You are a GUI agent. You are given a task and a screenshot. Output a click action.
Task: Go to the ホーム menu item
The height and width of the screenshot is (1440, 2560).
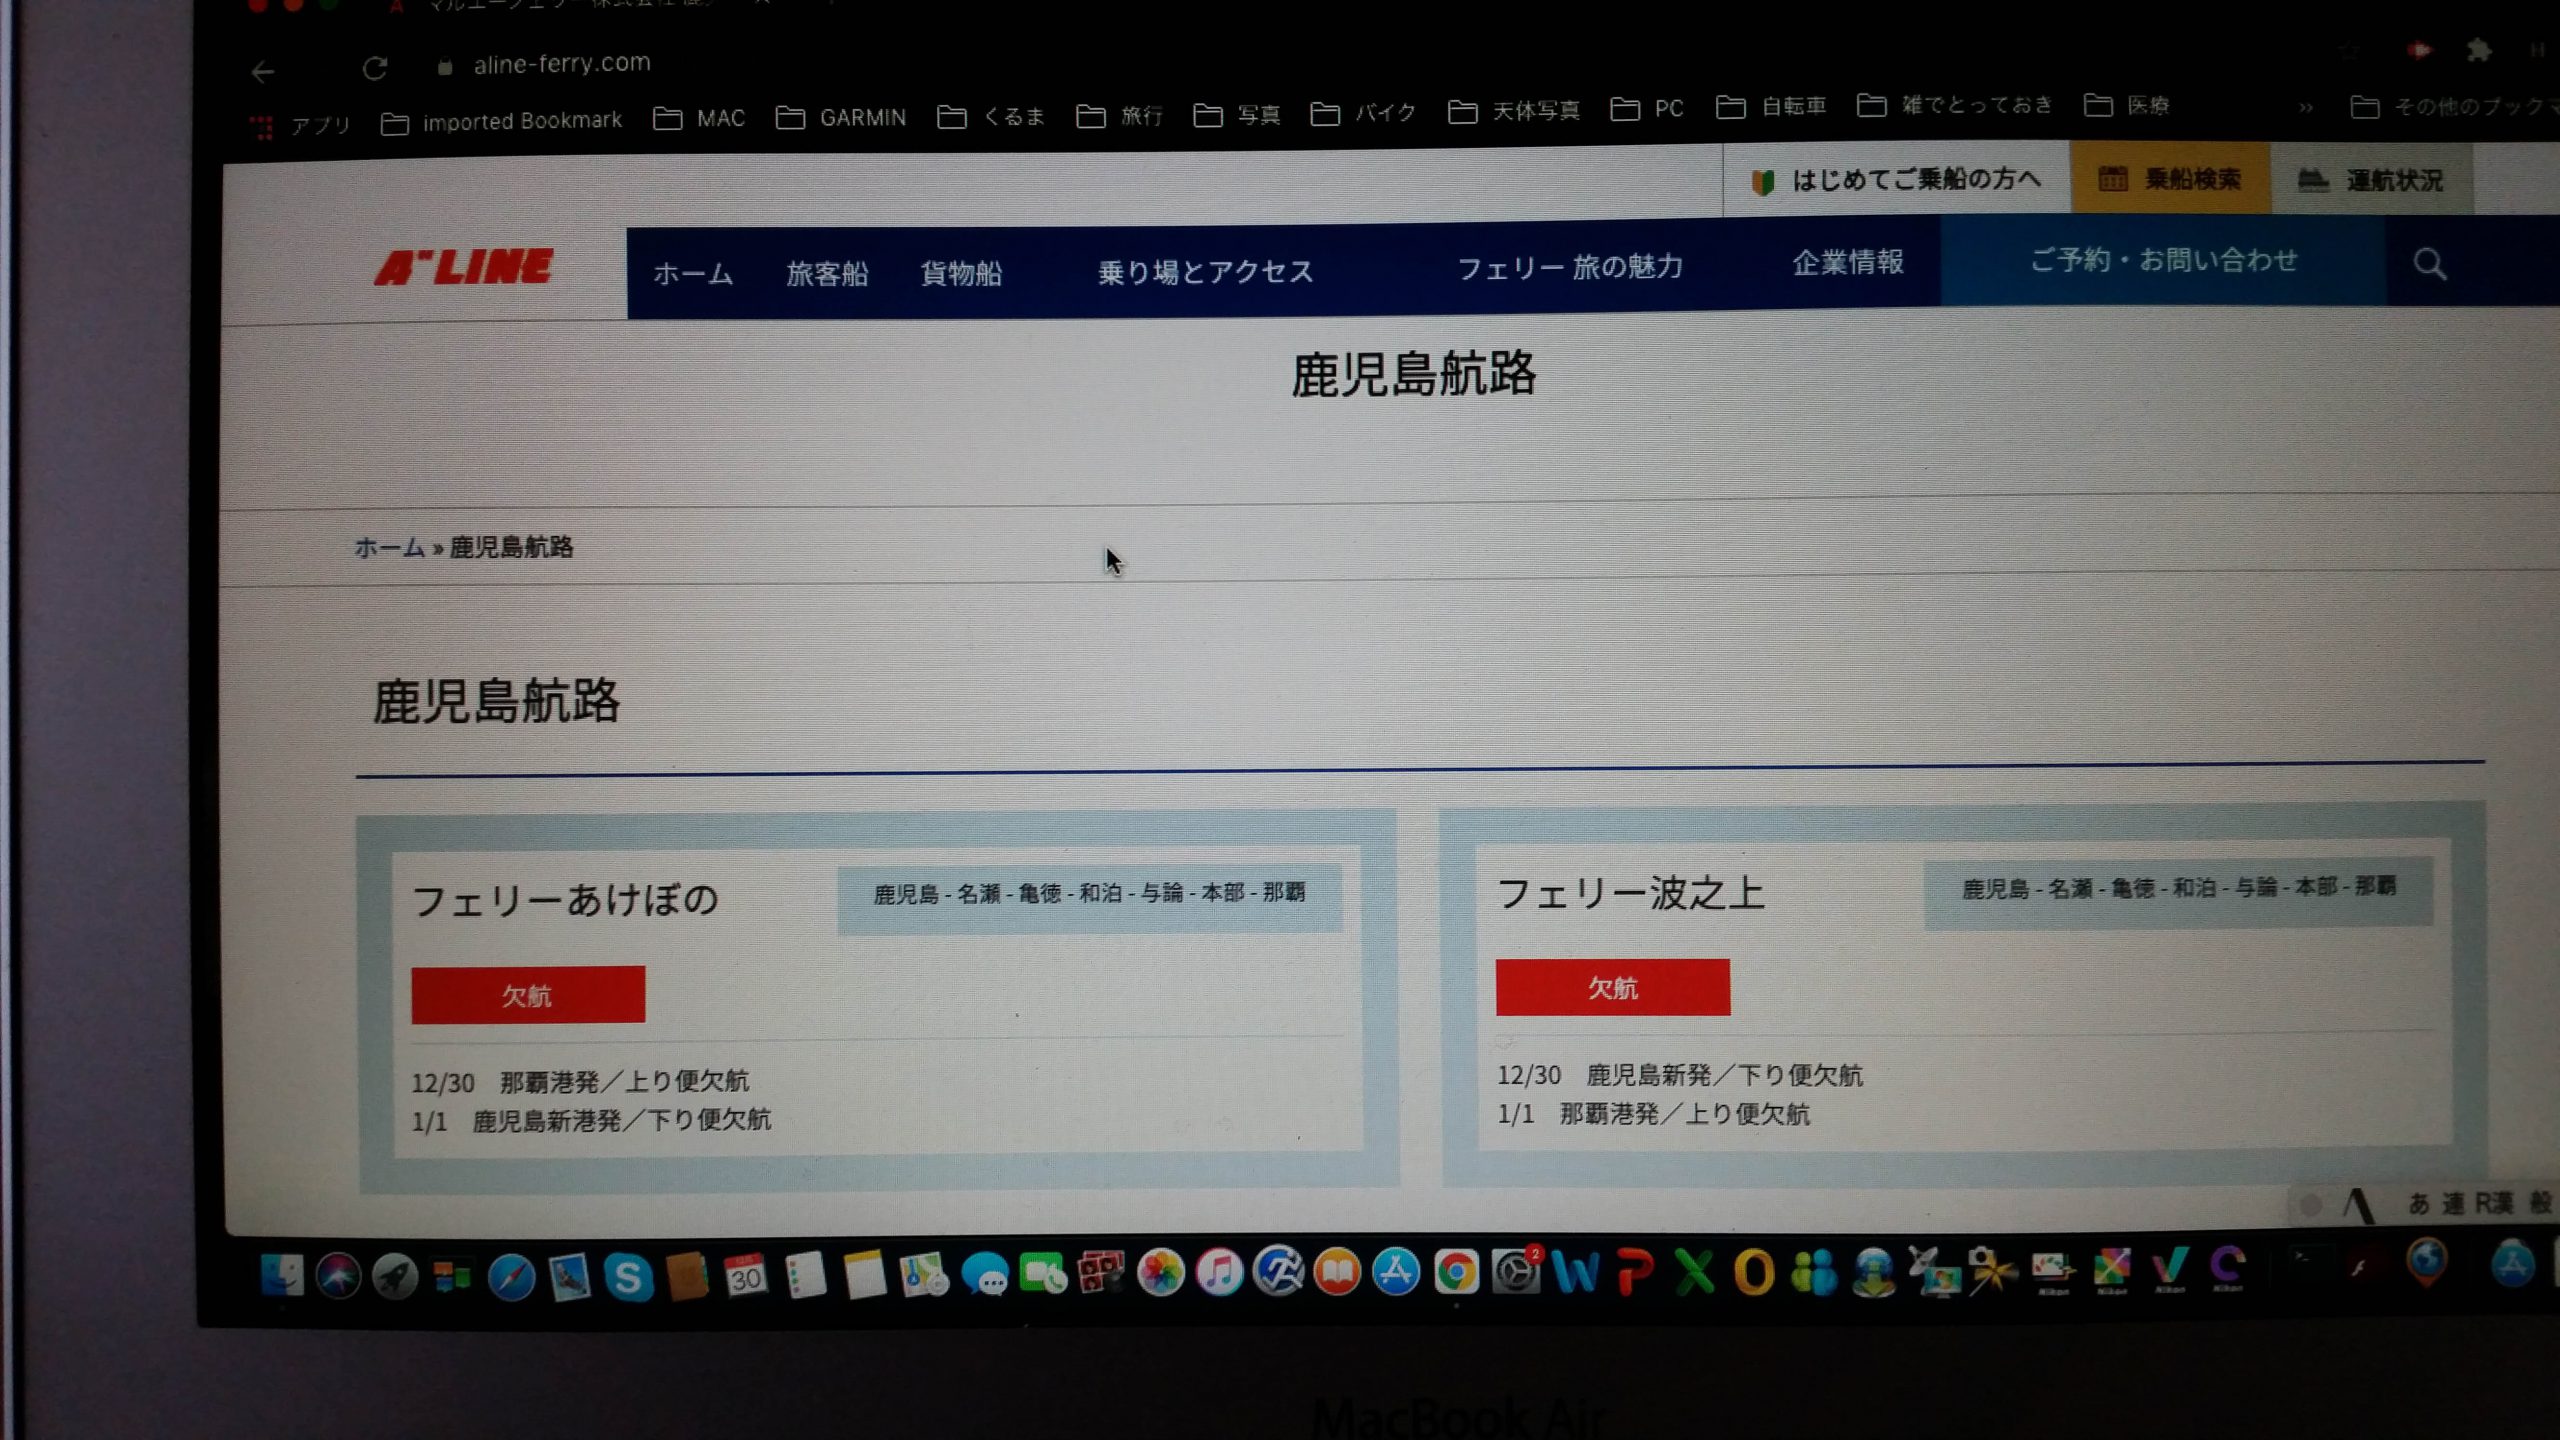point(693,274)
